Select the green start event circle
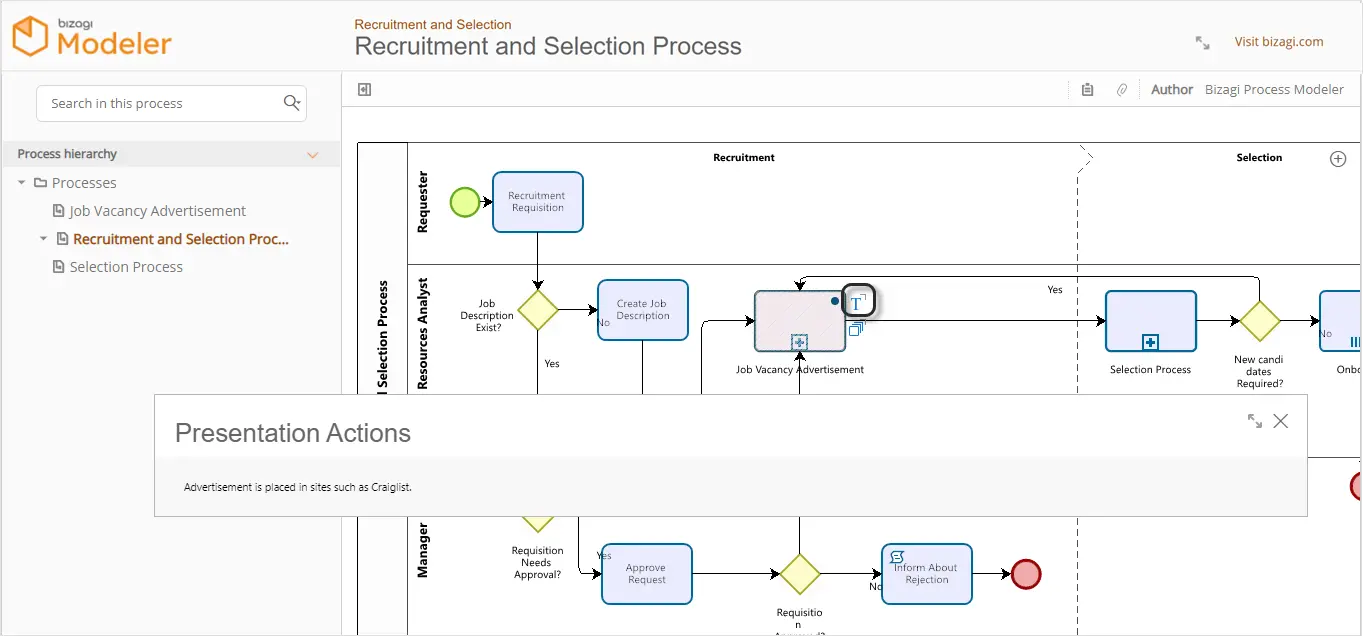The width and height of the screenshot is (1363, 636). coord(465,202)
